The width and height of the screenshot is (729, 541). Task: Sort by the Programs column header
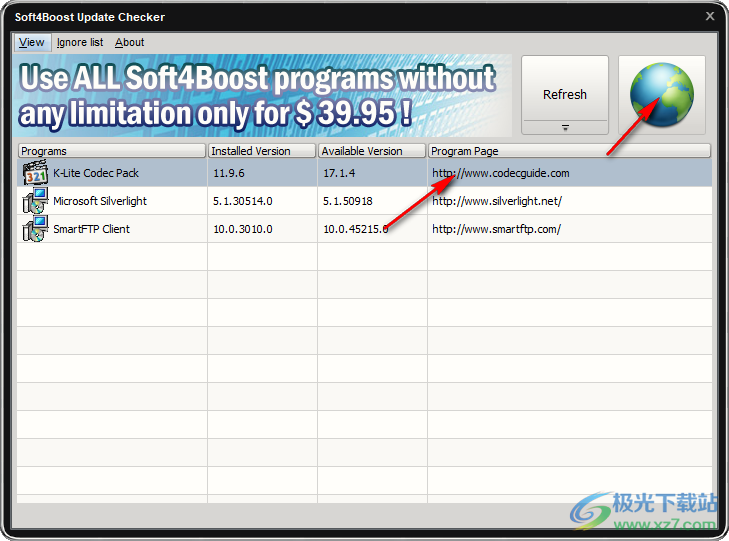(x=112, y=151)
